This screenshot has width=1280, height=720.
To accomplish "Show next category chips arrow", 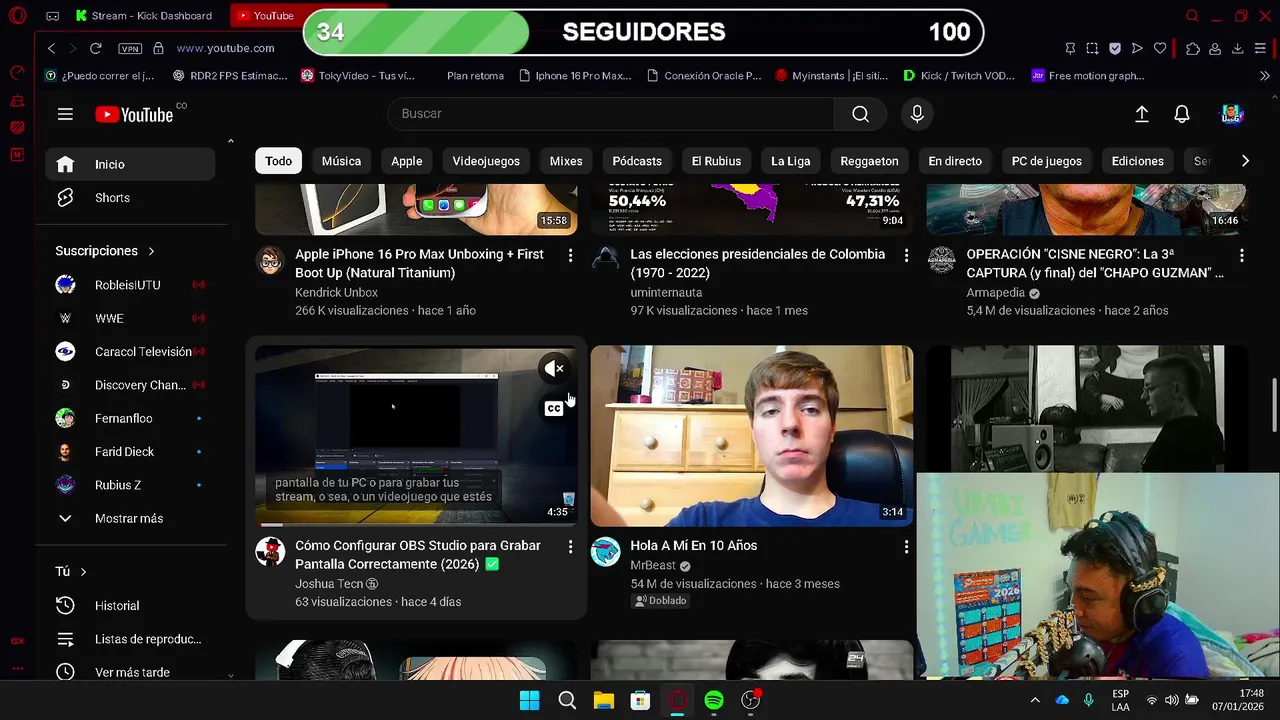I will [1245, 161].
